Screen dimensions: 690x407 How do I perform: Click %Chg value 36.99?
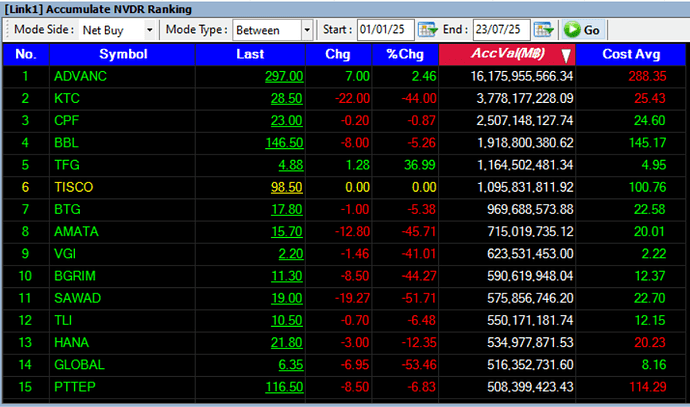(420, 165)
